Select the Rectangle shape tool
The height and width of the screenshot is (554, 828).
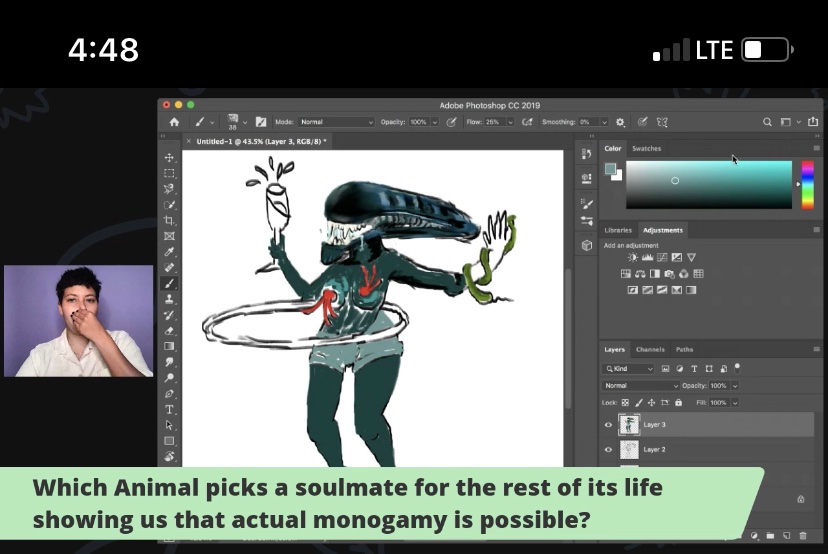coord(169,441)
